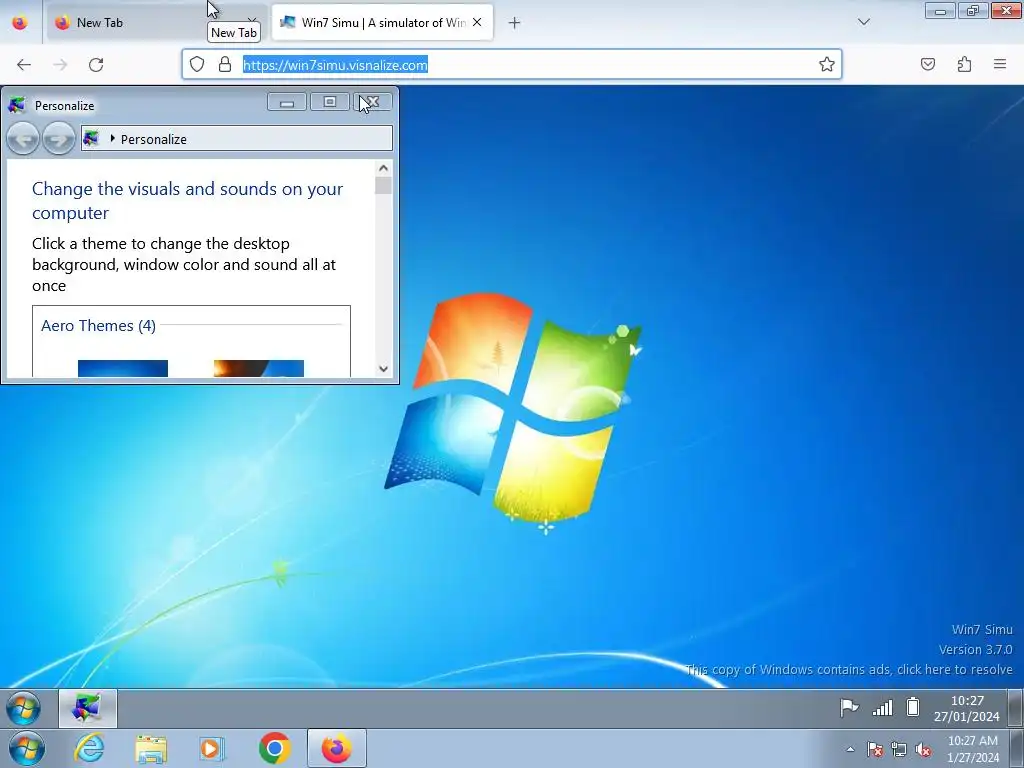
Task: Click the Personalize scrollbar thumb
Action: 383,185
